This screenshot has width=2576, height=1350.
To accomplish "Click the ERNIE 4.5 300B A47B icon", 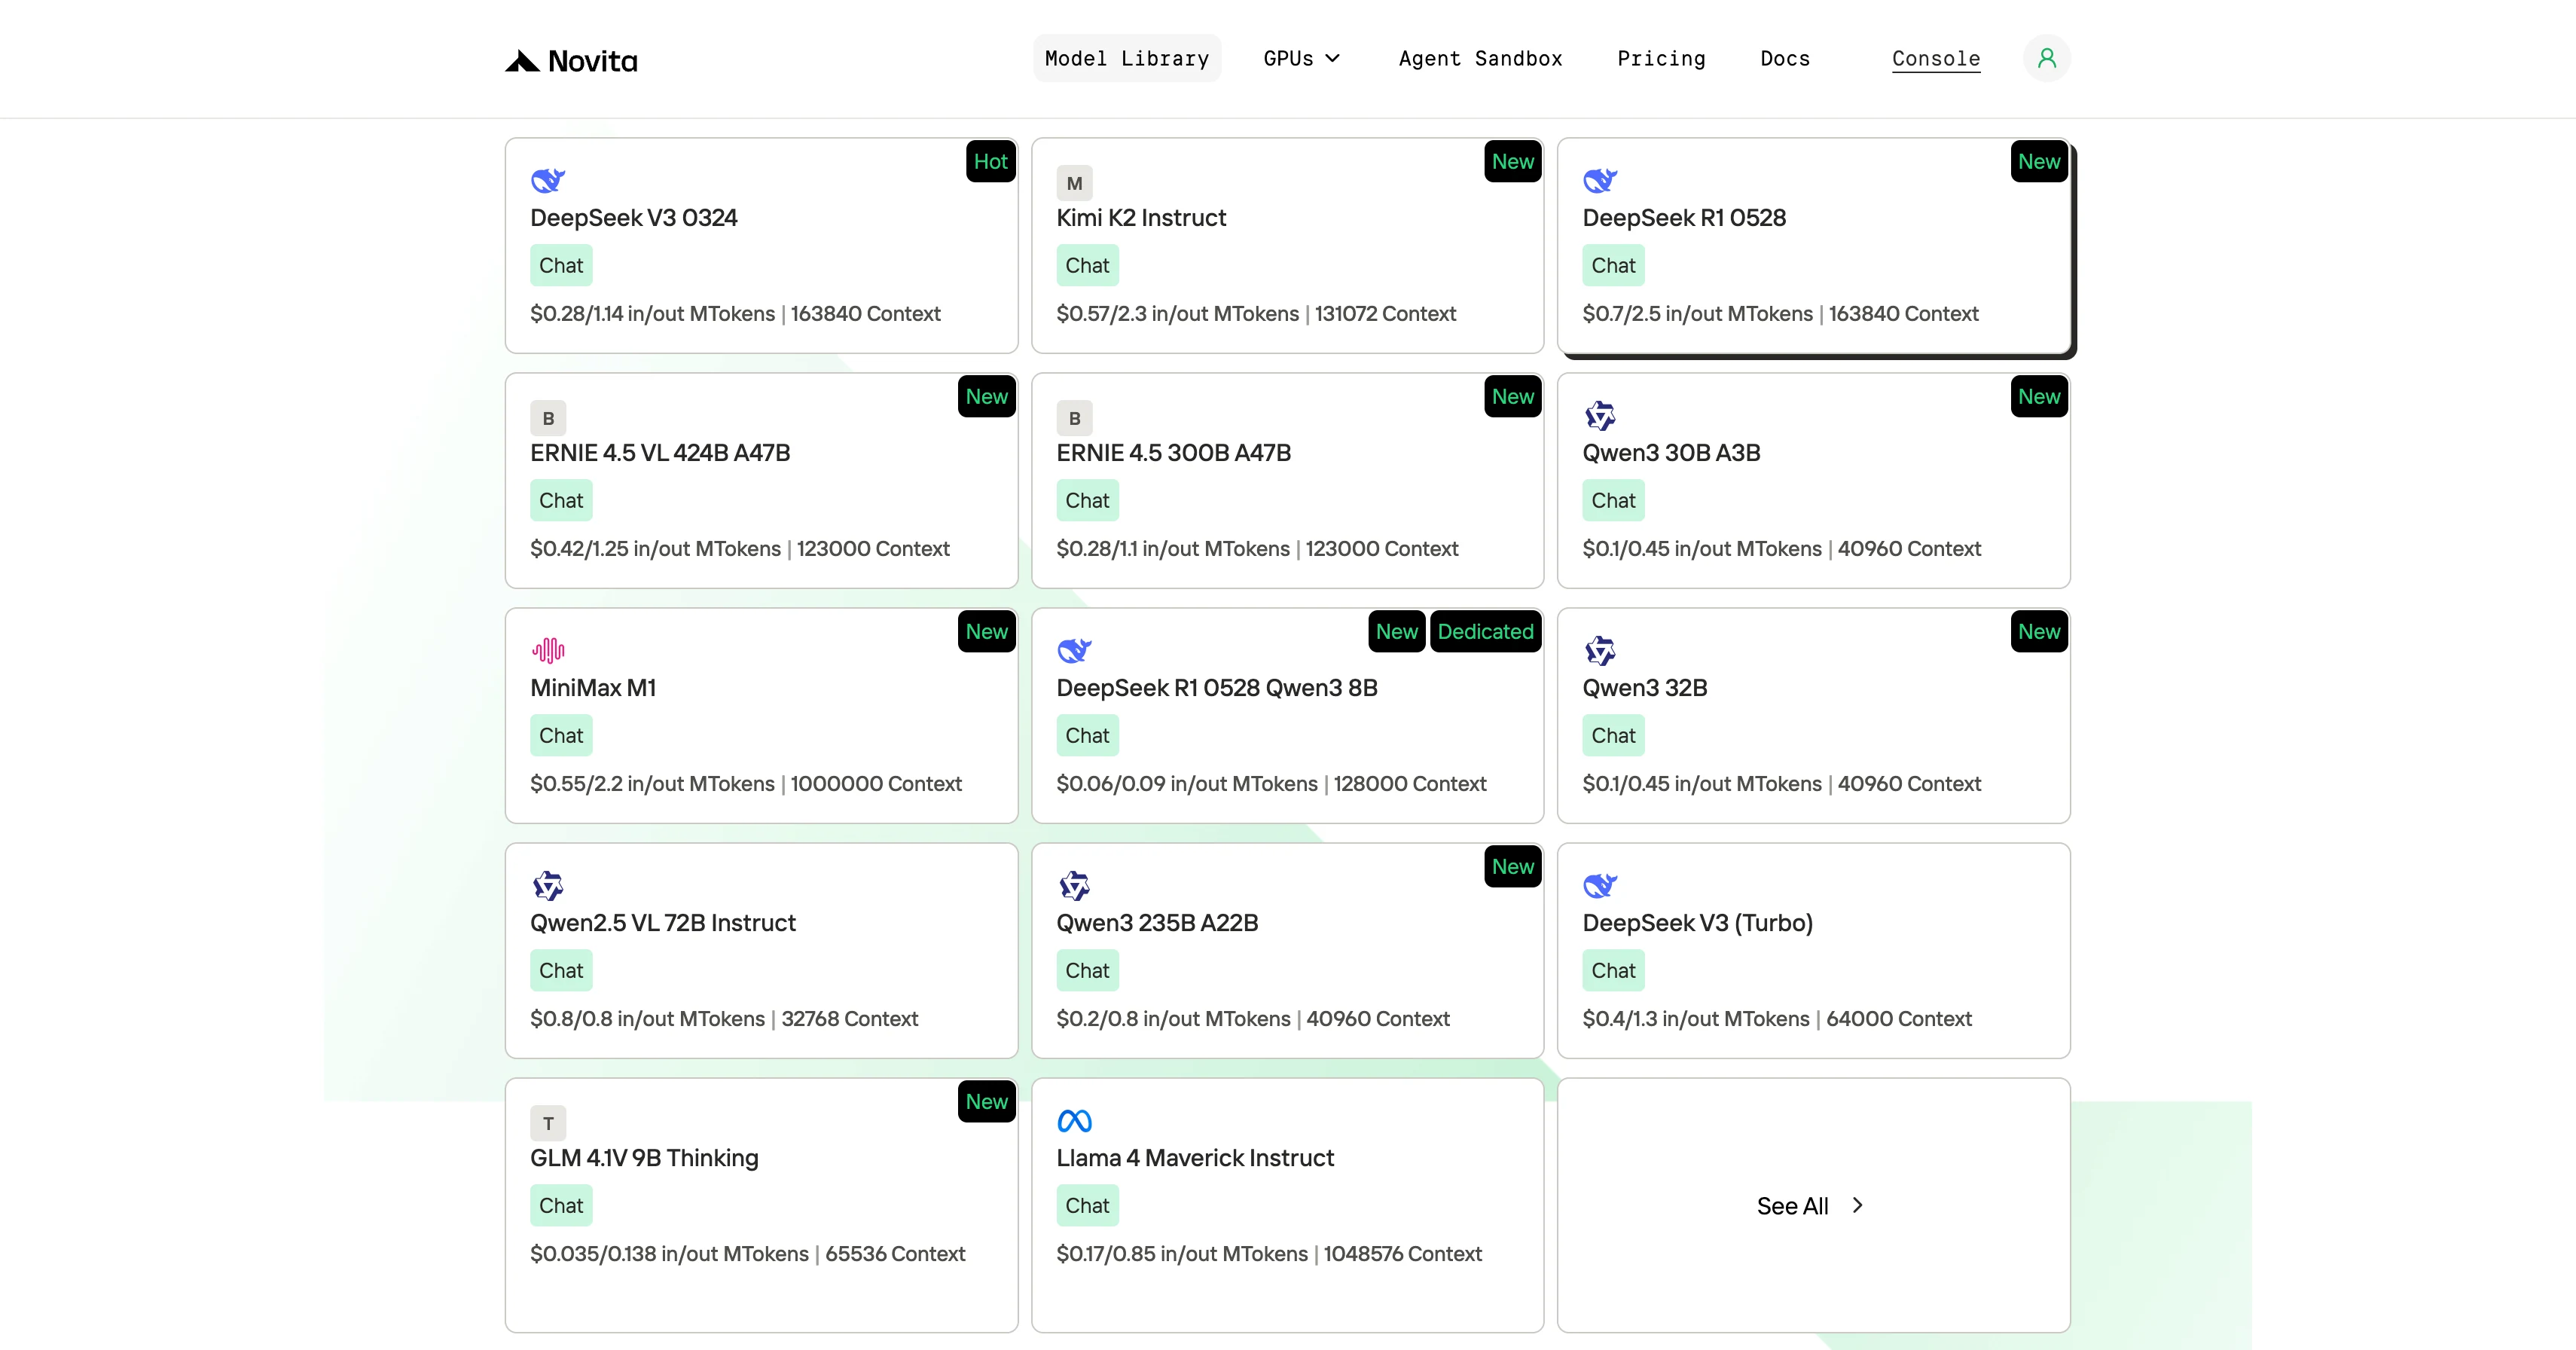I will (1074, 418).
